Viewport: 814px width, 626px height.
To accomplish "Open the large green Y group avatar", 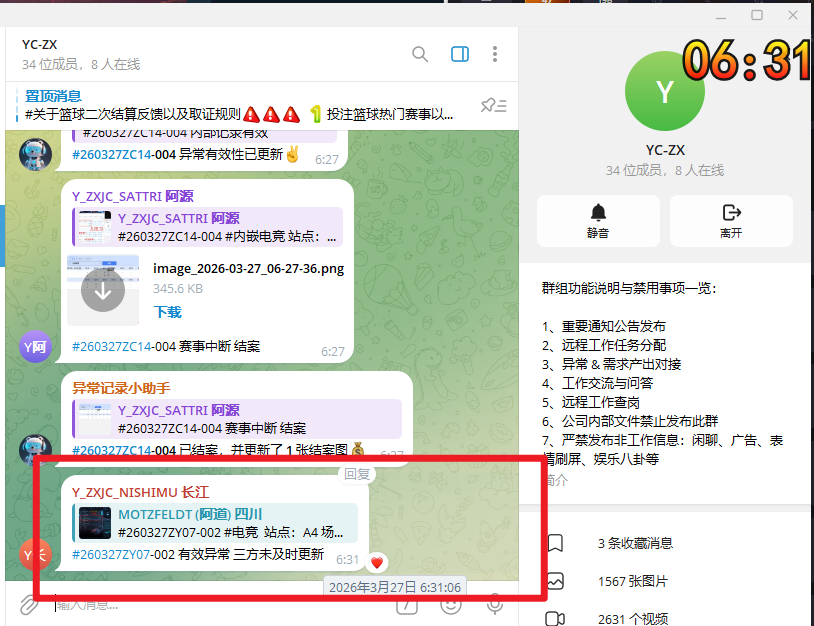I will [664, 91].
